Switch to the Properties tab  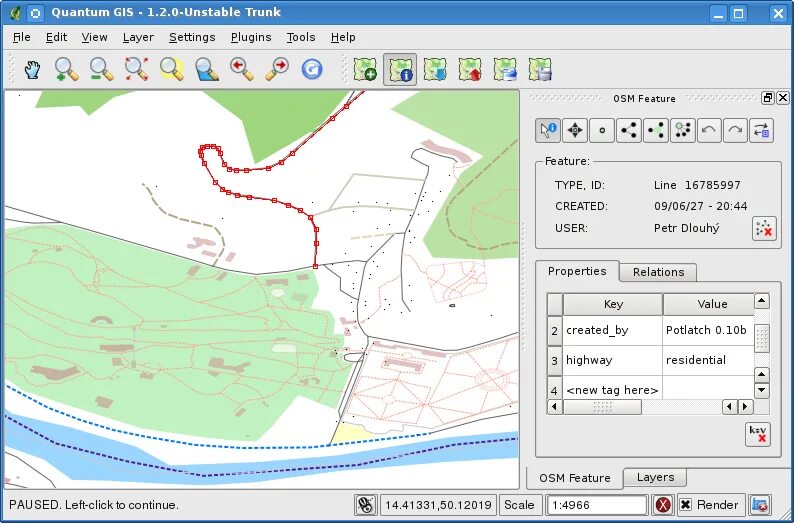[577, 271]
